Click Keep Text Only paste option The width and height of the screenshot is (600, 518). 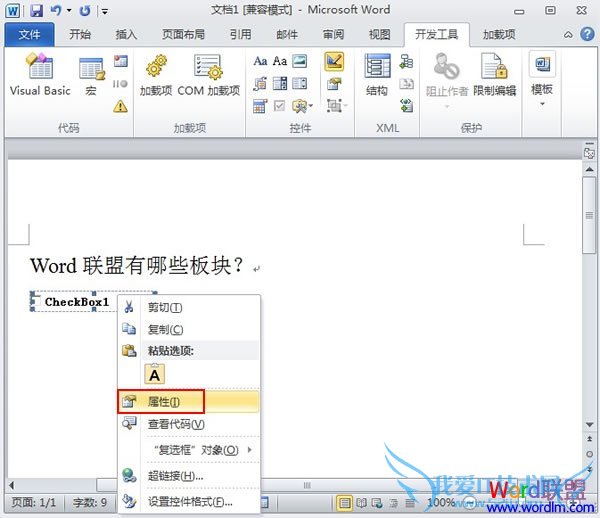155,374
